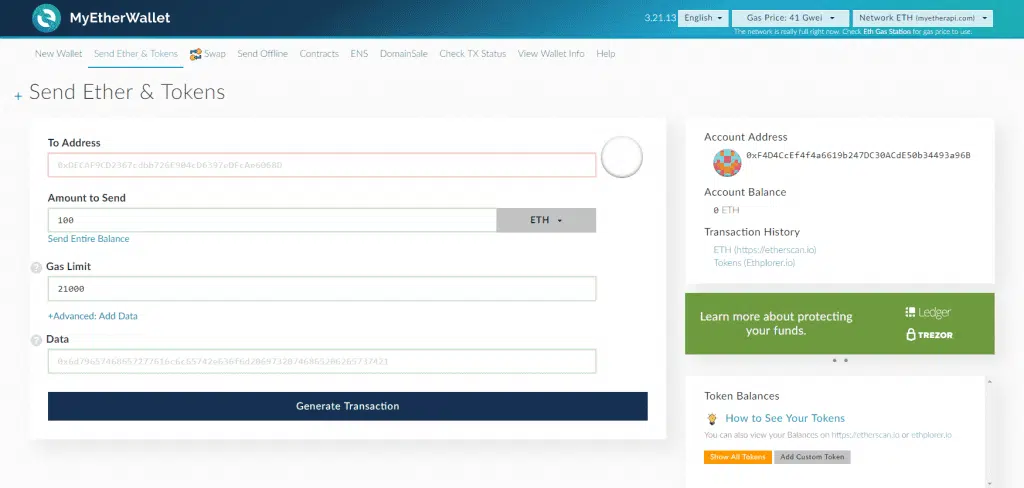Go to the New Wallet tab

59,54
